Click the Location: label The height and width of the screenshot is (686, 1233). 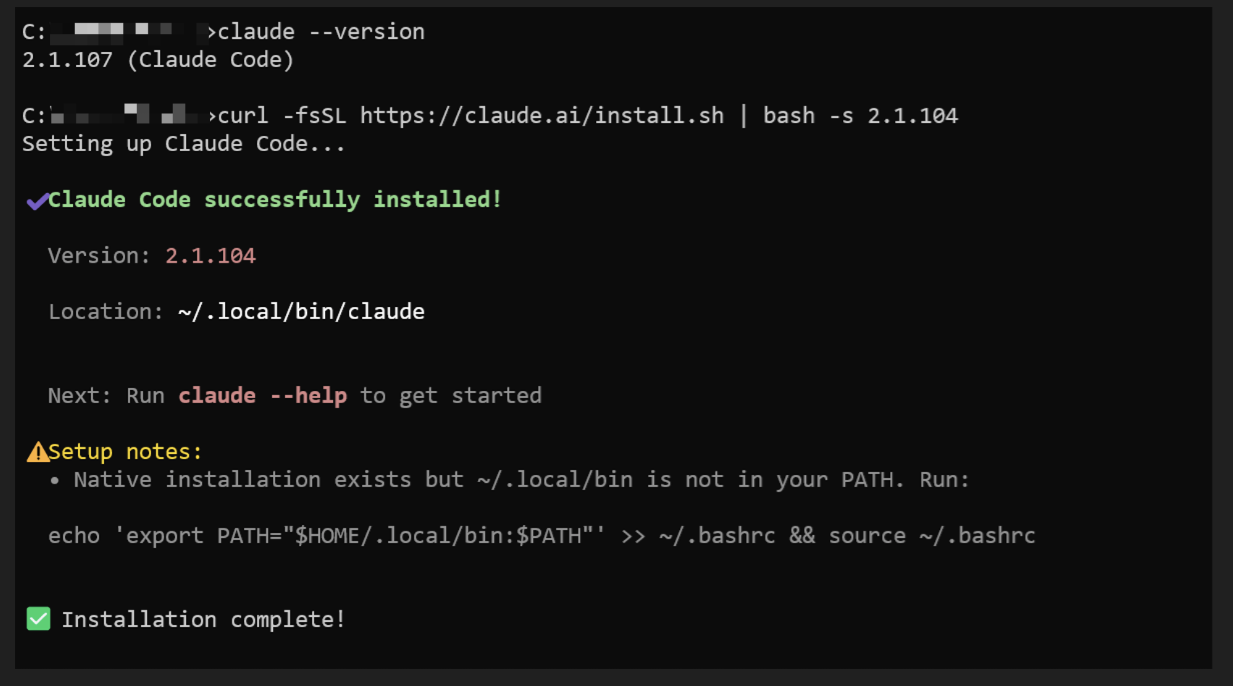(x=106, y=312)
